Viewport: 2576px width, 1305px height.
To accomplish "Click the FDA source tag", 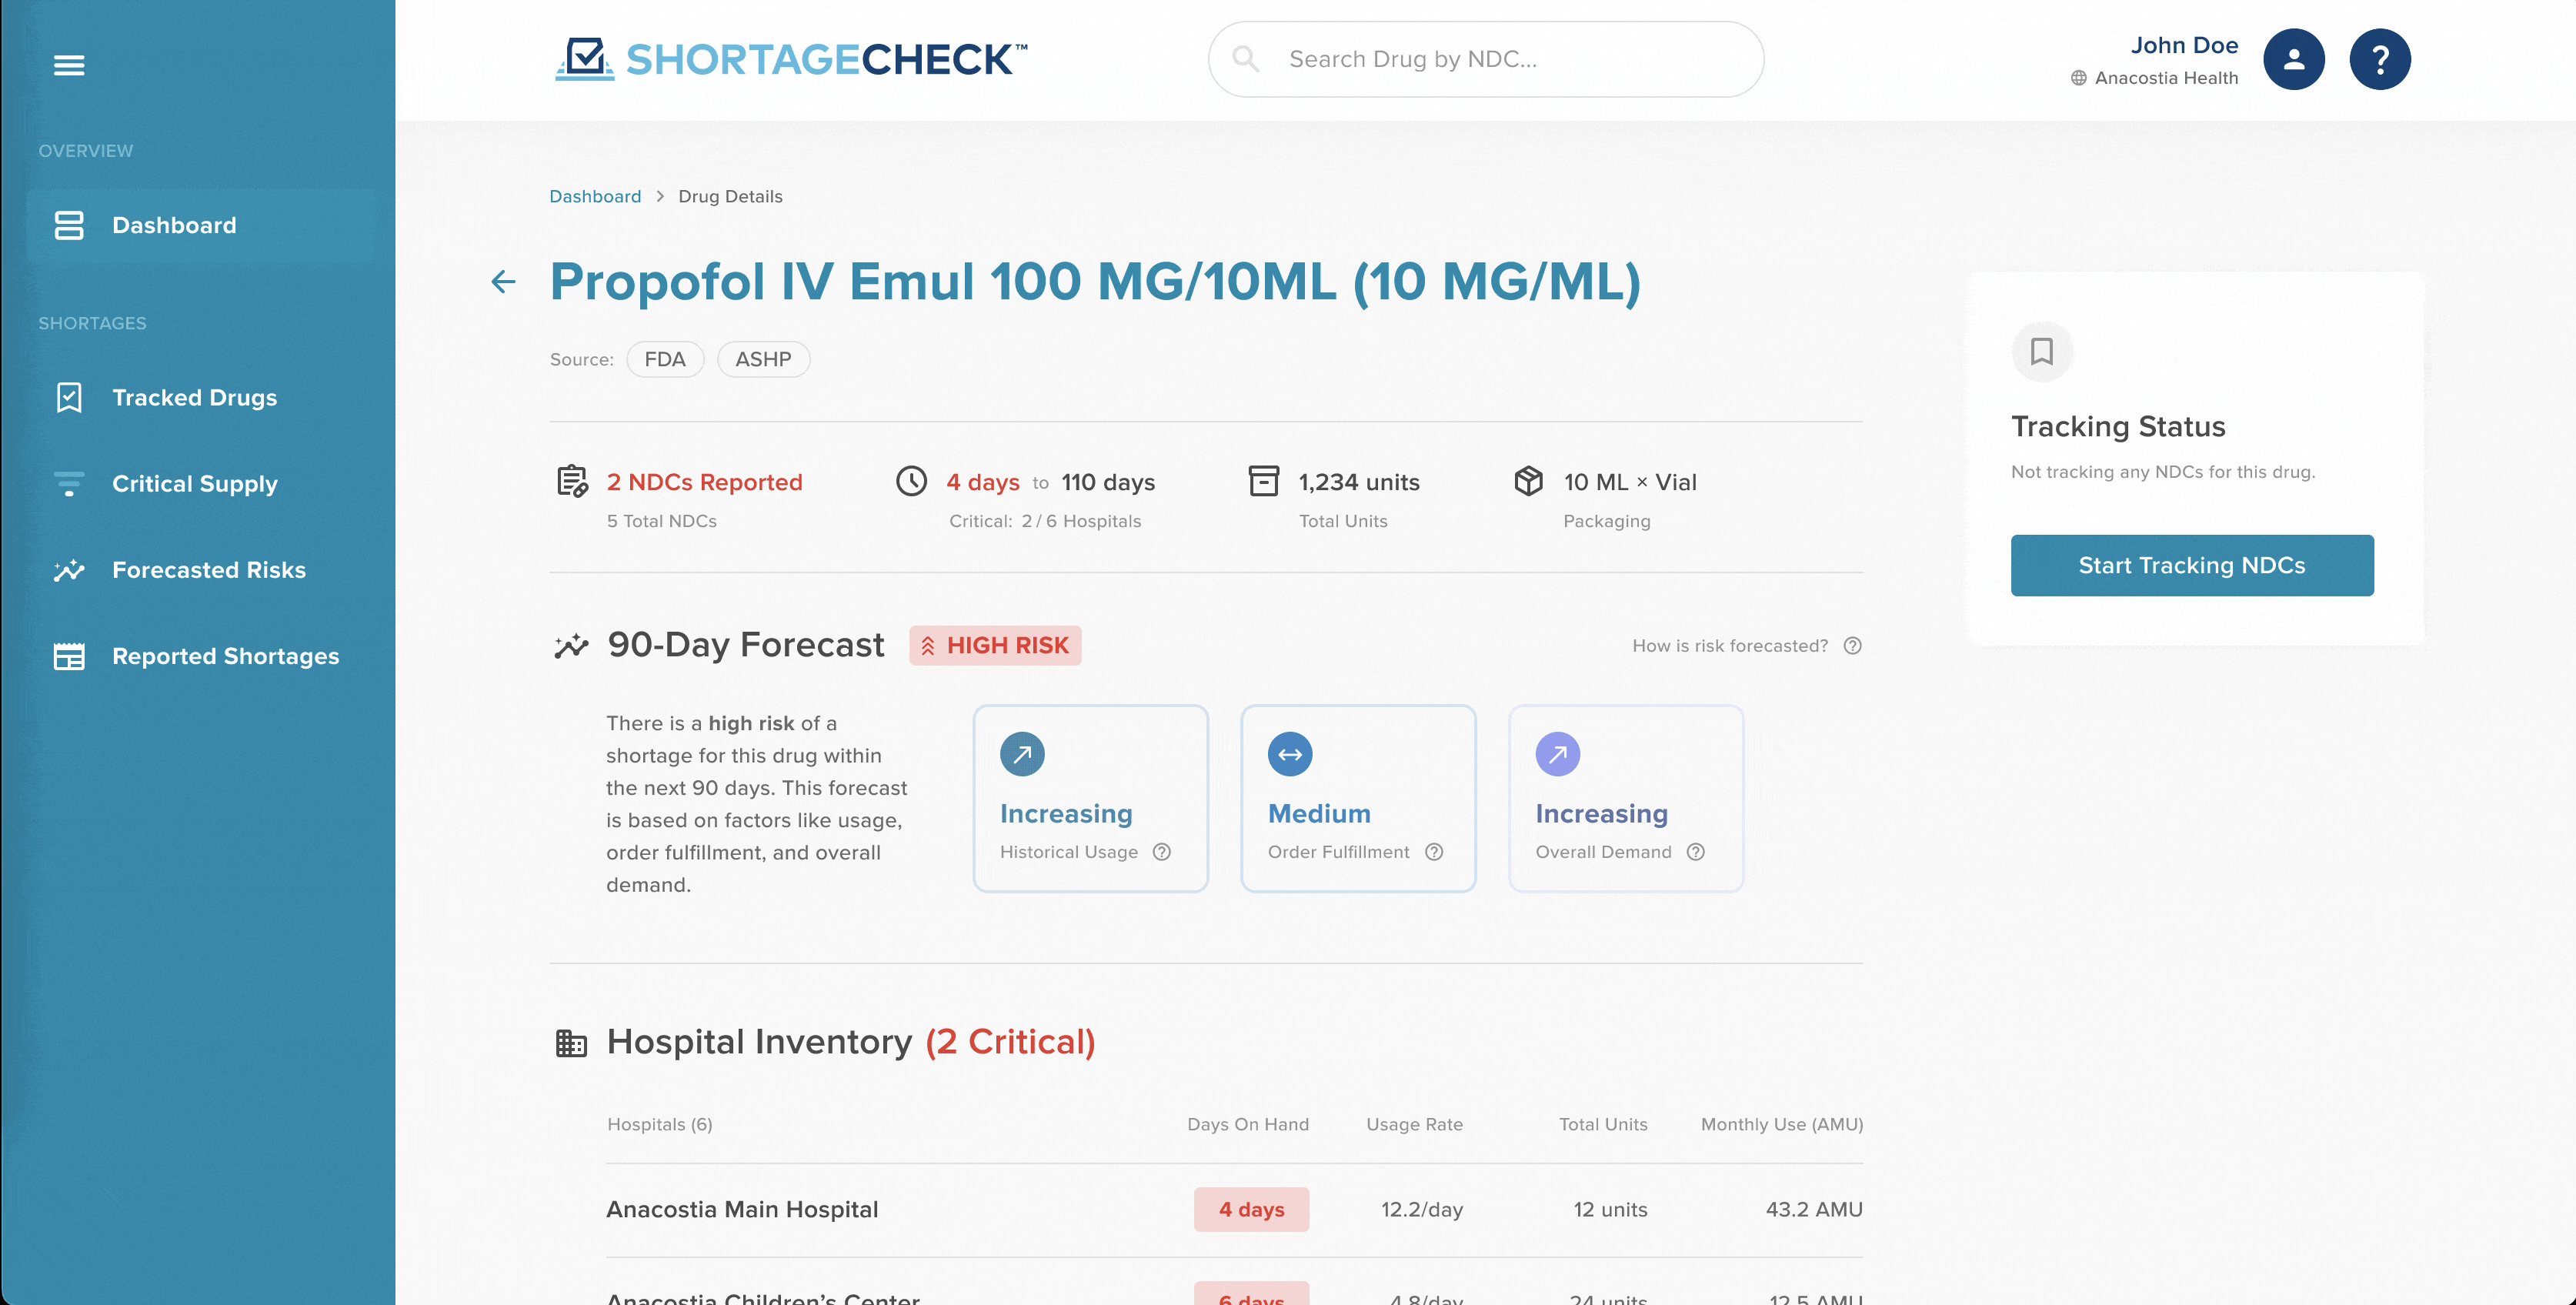I will 665,360.
